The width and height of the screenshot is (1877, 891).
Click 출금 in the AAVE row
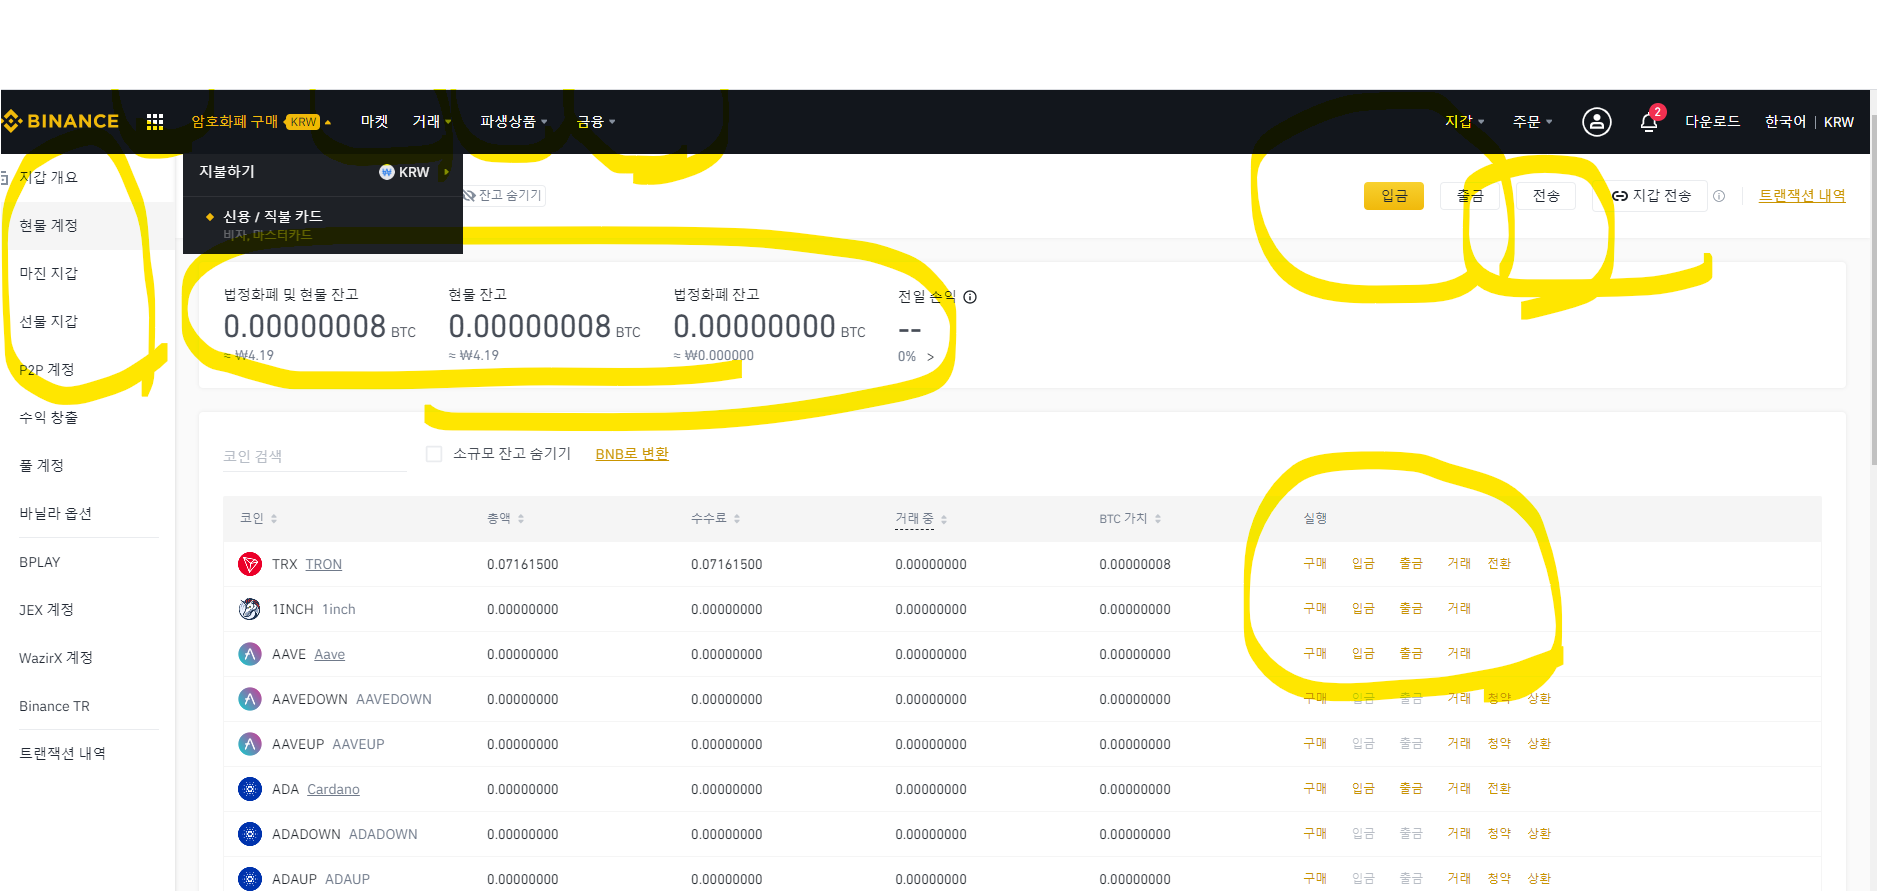[1411, 654]
